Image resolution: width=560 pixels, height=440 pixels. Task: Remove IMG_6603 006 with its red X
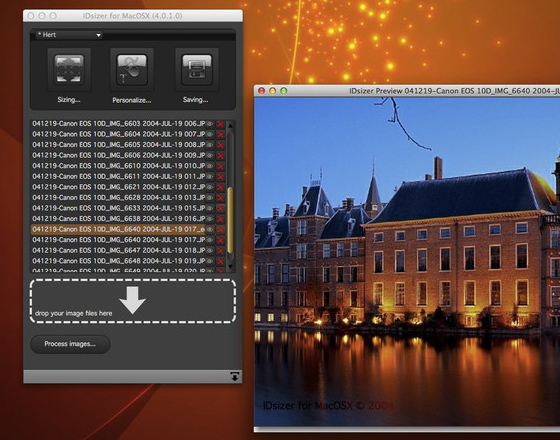click(220, 124)
